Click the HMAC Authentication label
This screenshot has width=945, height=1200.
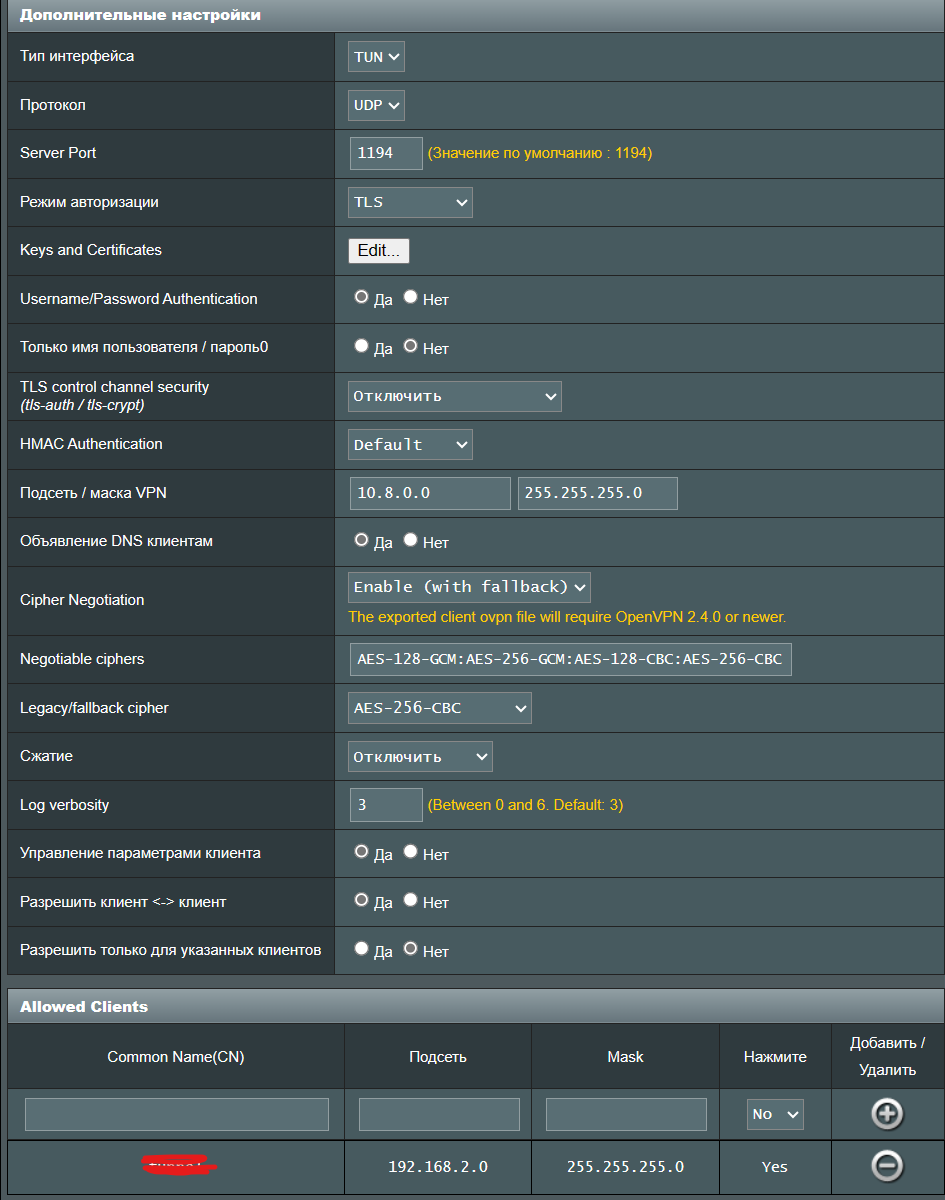pyautogui.click(x=91, y=444)
